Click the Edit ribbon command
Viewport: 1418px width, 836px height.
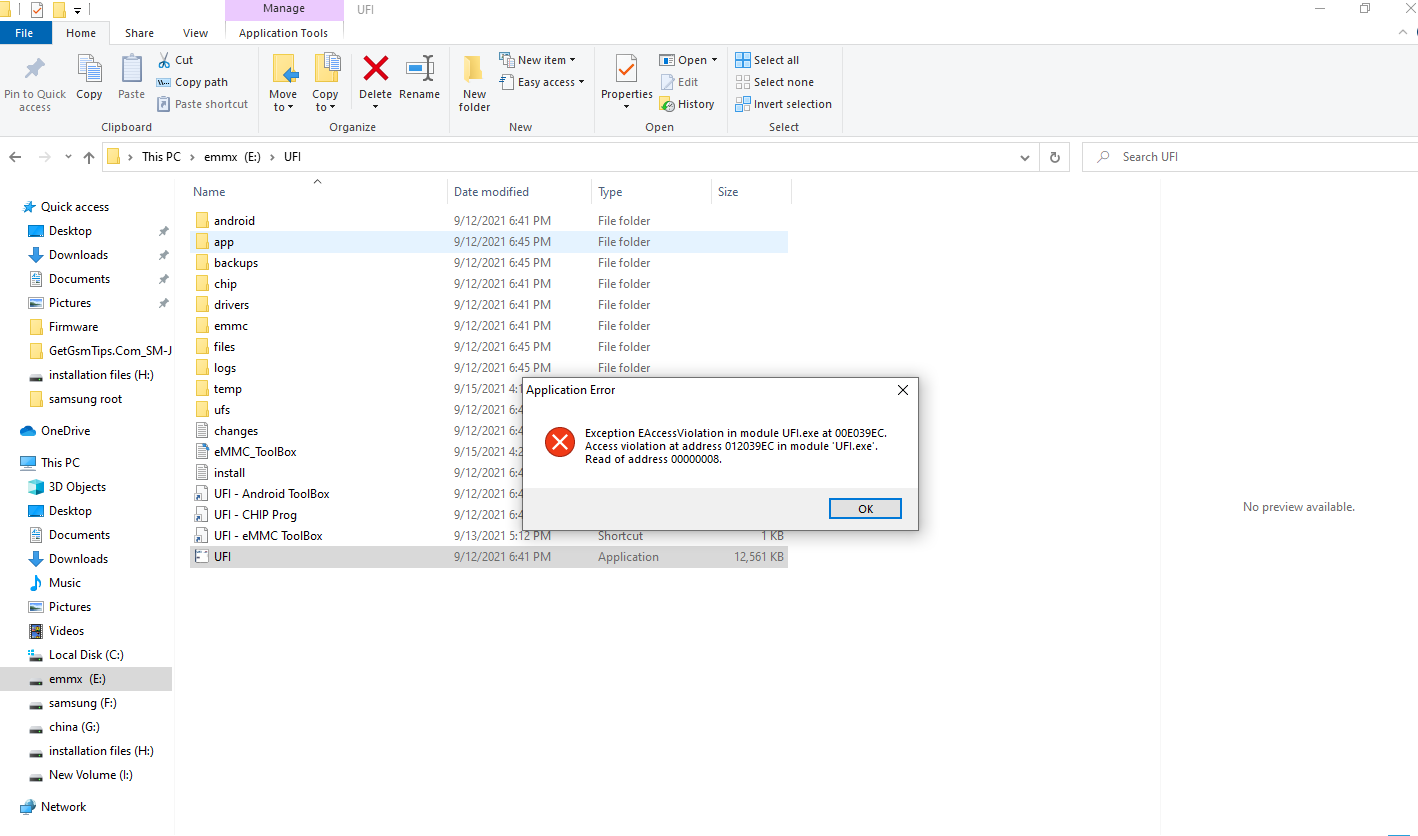pyautogui.click(x=679, y=82)
